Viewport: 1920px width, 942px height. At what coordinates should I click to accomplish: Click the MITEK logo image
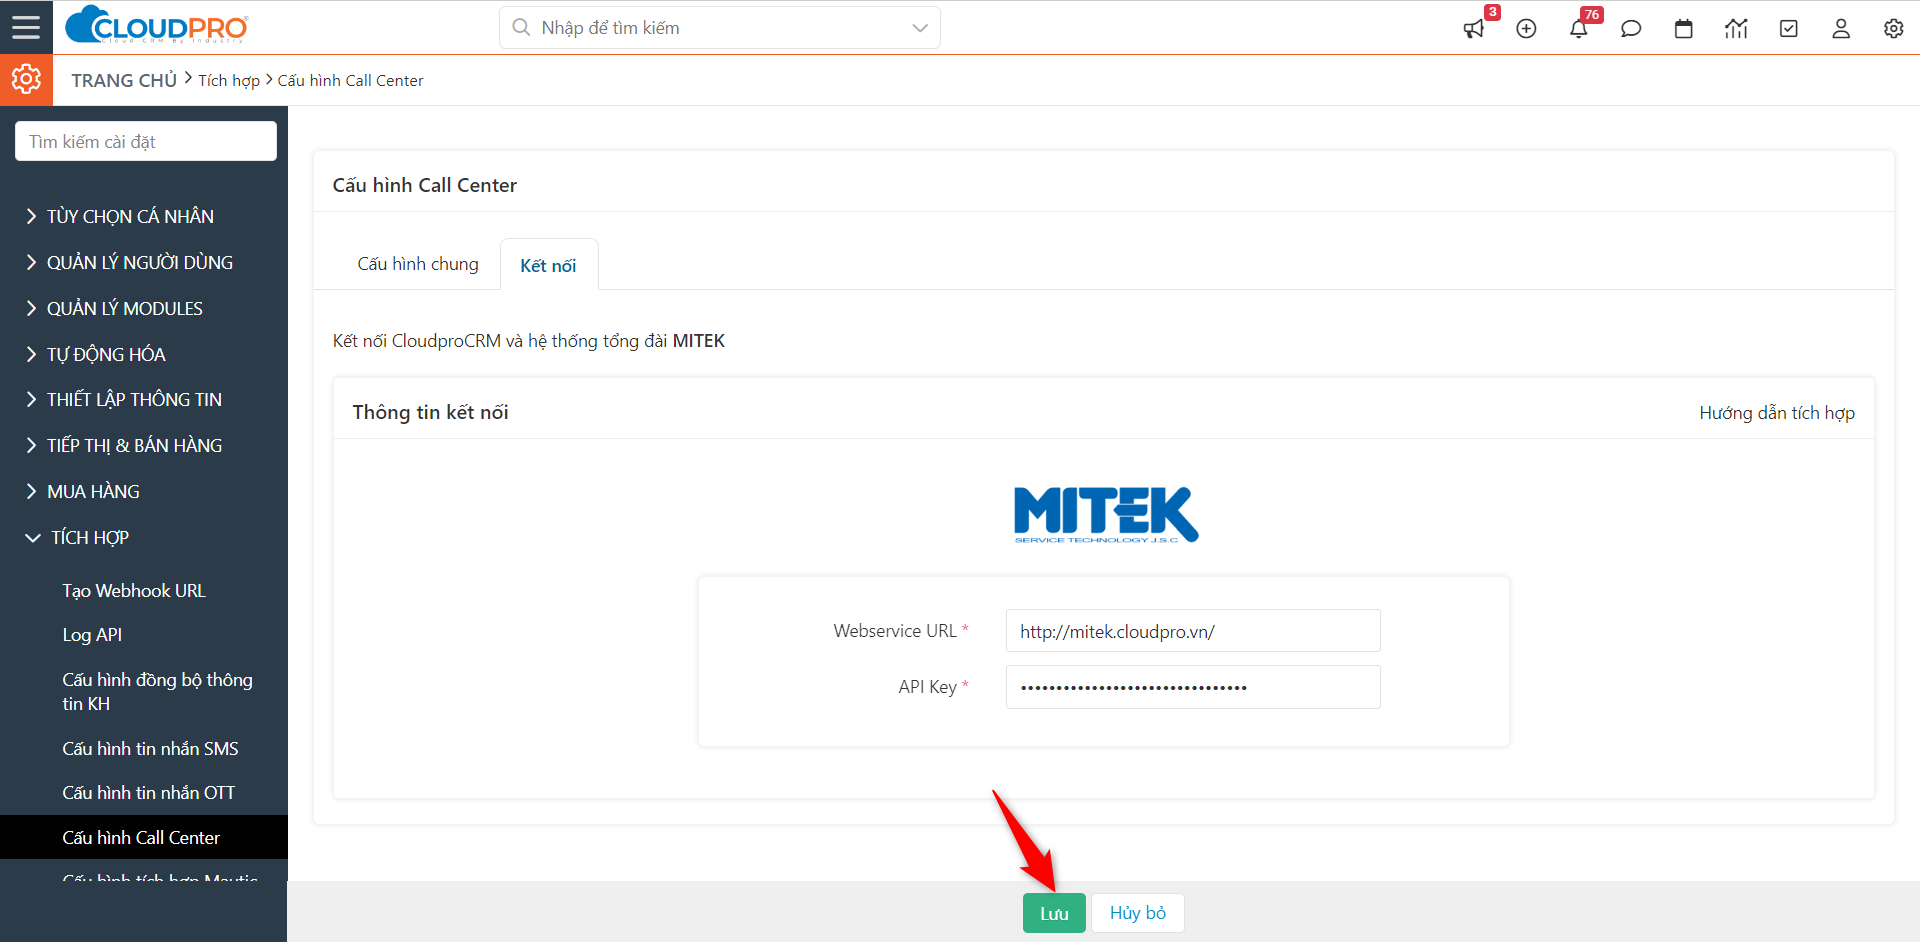(x=1105, y=515)
